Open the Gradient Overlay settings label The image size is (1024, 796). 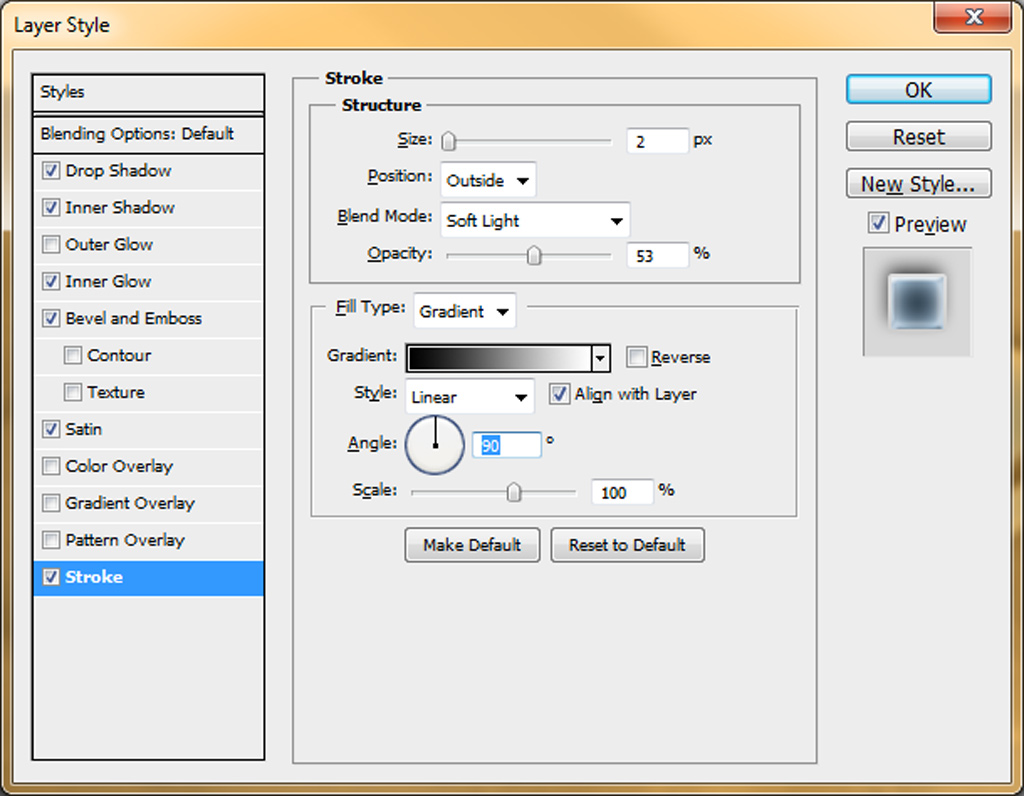[x=130, y=503]
